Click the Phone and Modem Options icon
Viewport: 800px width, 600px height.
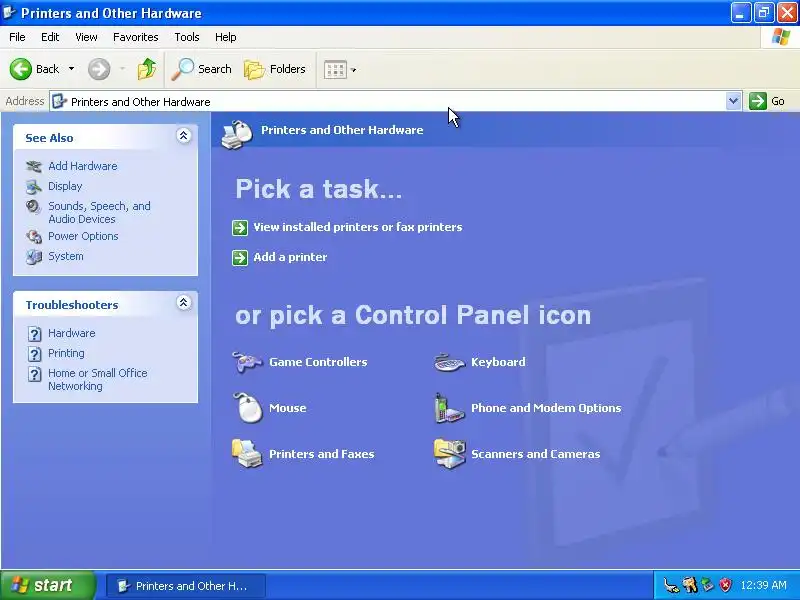click(448, 408)
